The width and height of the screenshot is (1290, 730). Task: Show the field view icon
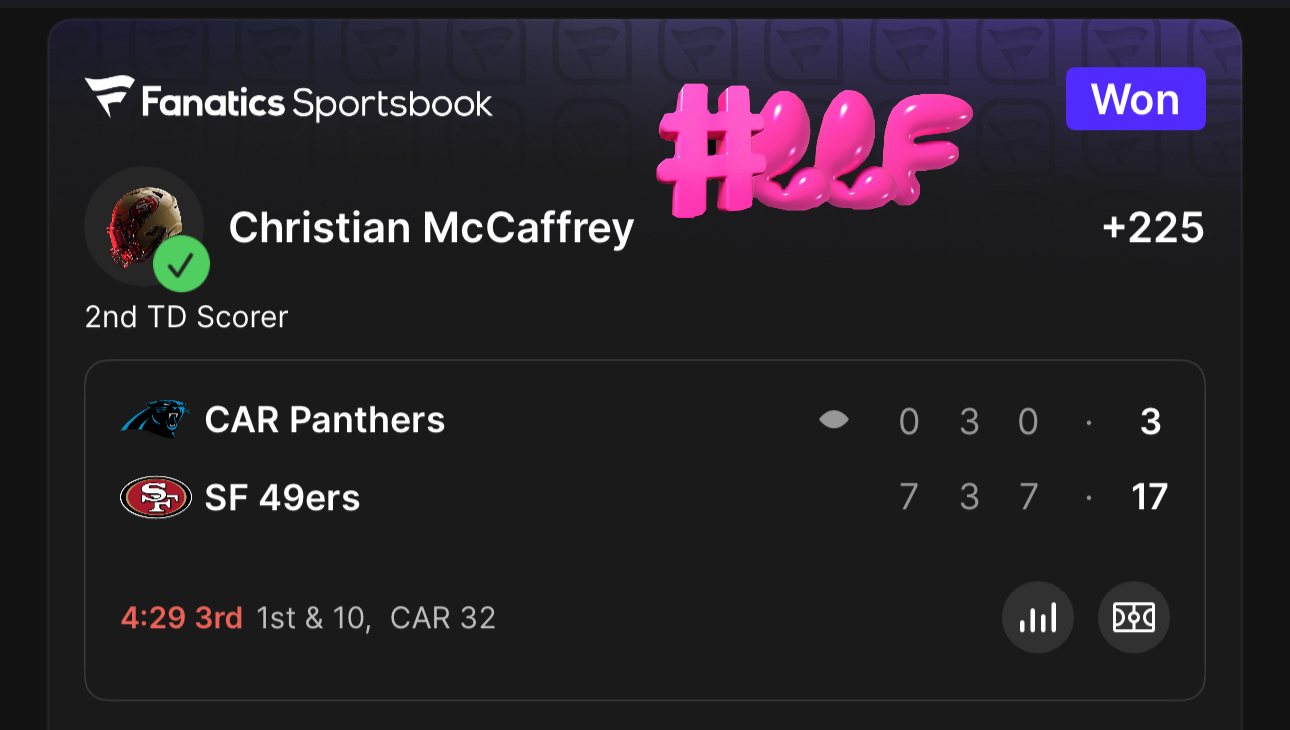[1133, 618]
